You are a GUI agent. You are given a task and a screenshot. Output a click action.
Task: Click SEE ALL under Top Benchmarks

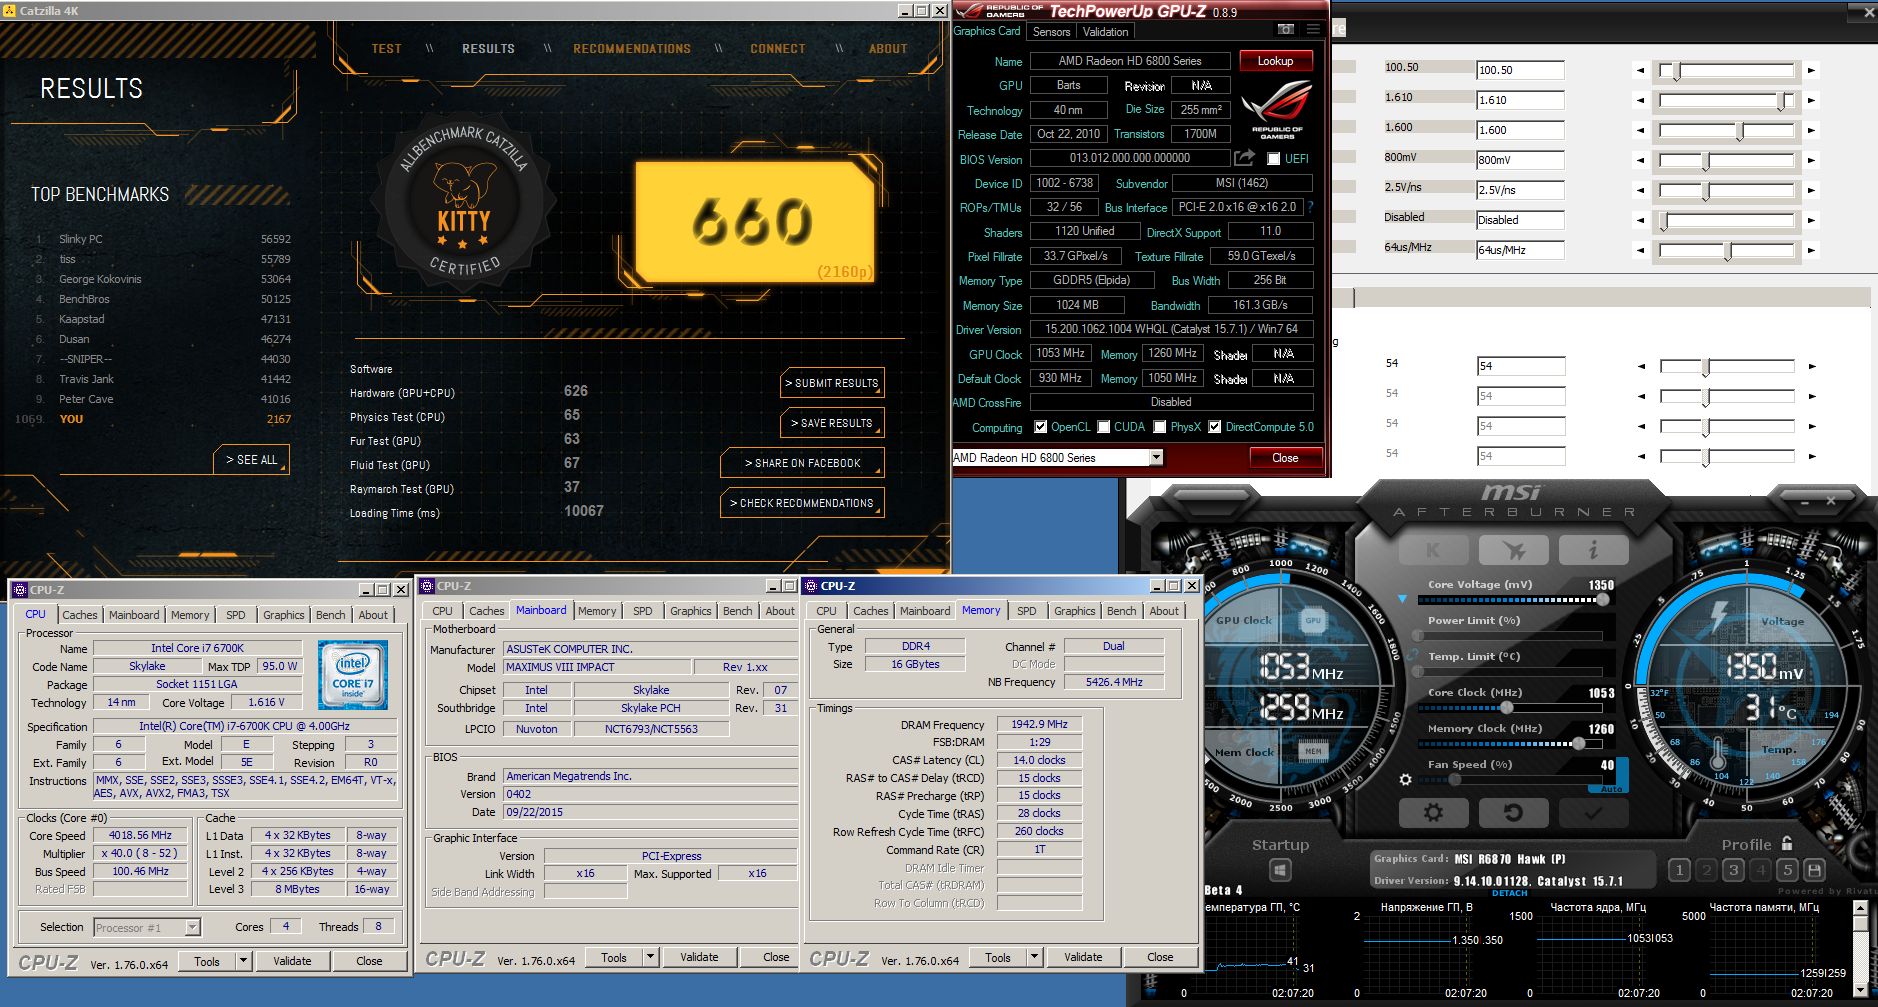coord(251,460)
